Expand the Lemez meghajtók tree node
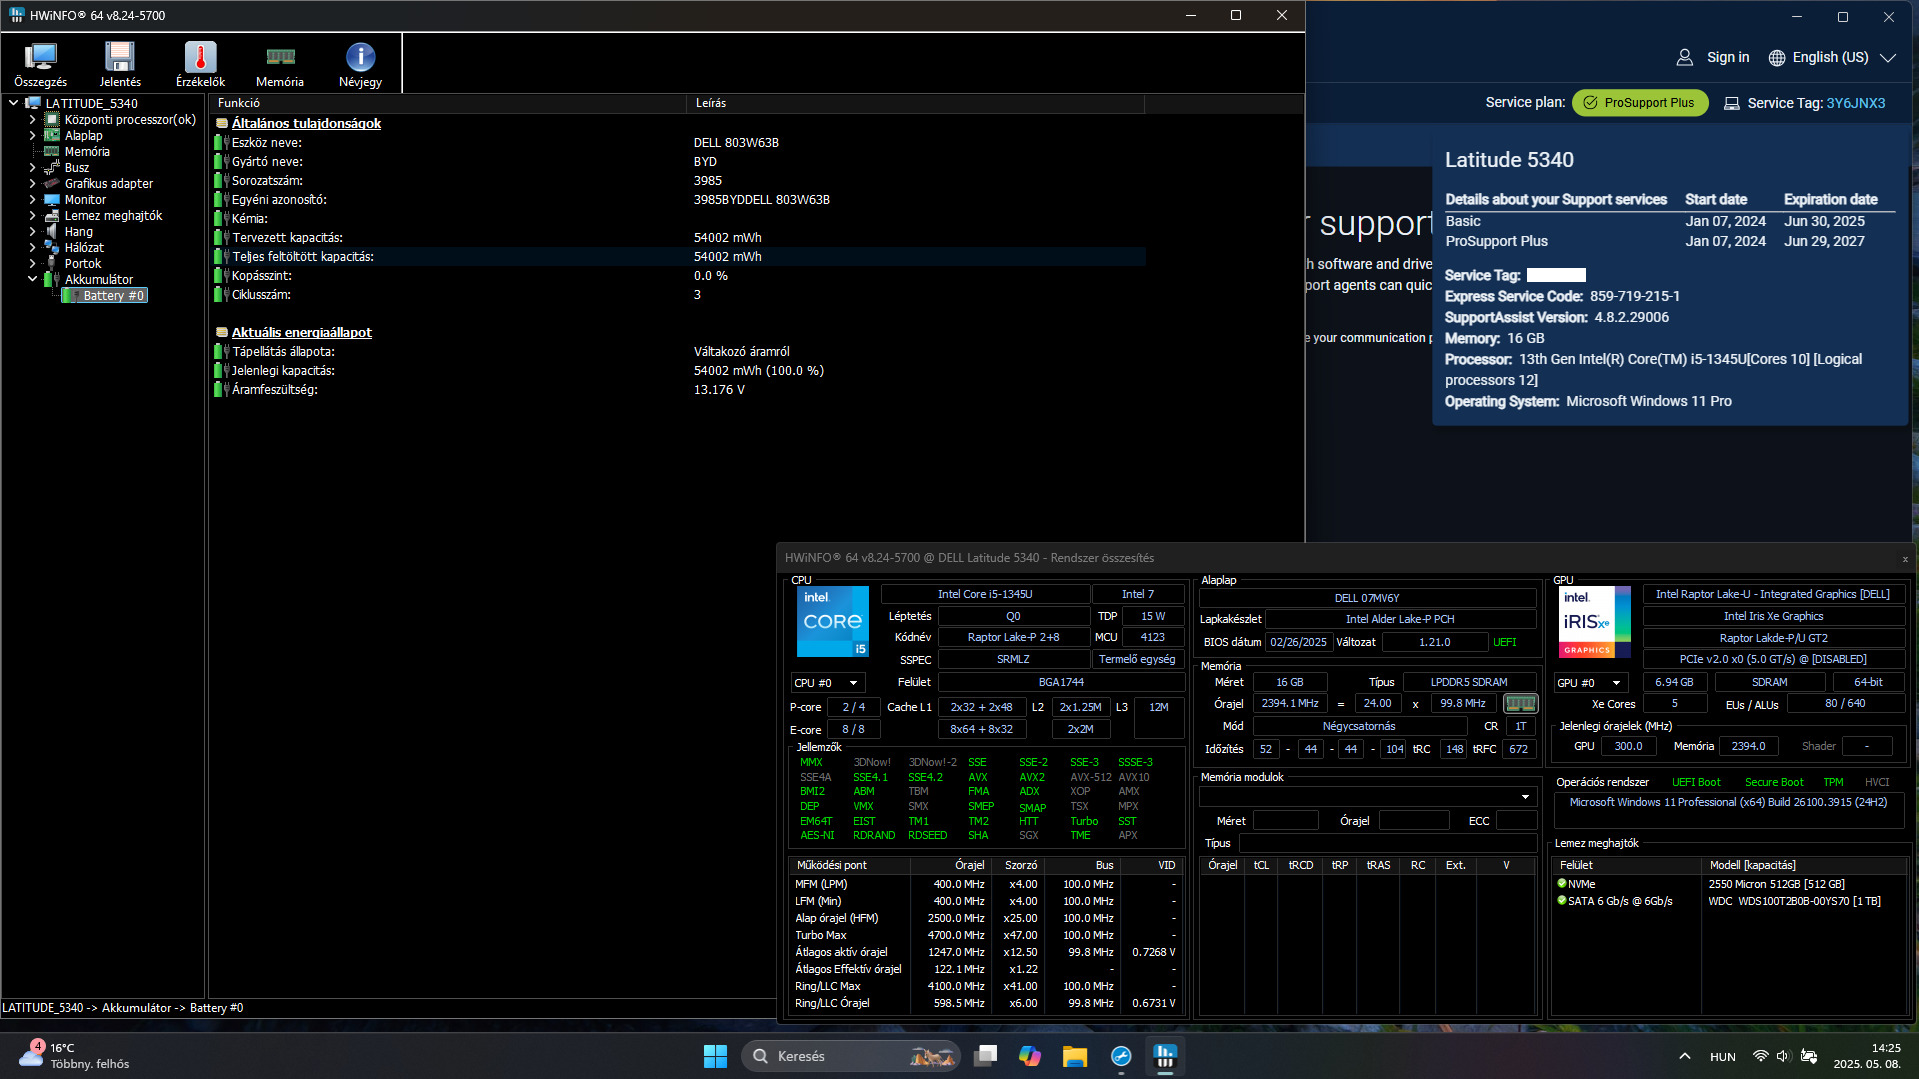The height and width of the screenshot is (1079, 1919). tap(32, 215)
